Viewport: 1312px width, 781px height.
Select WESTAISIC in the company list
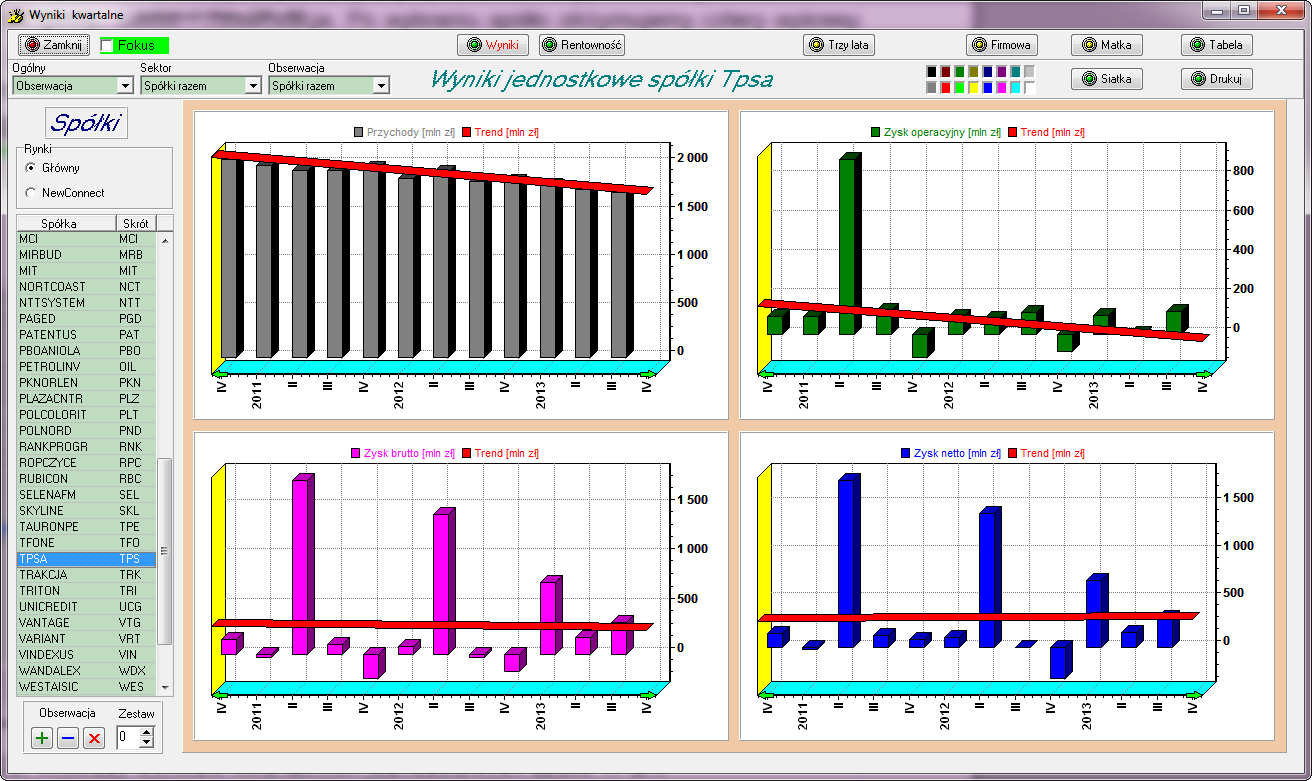[86, 687]
